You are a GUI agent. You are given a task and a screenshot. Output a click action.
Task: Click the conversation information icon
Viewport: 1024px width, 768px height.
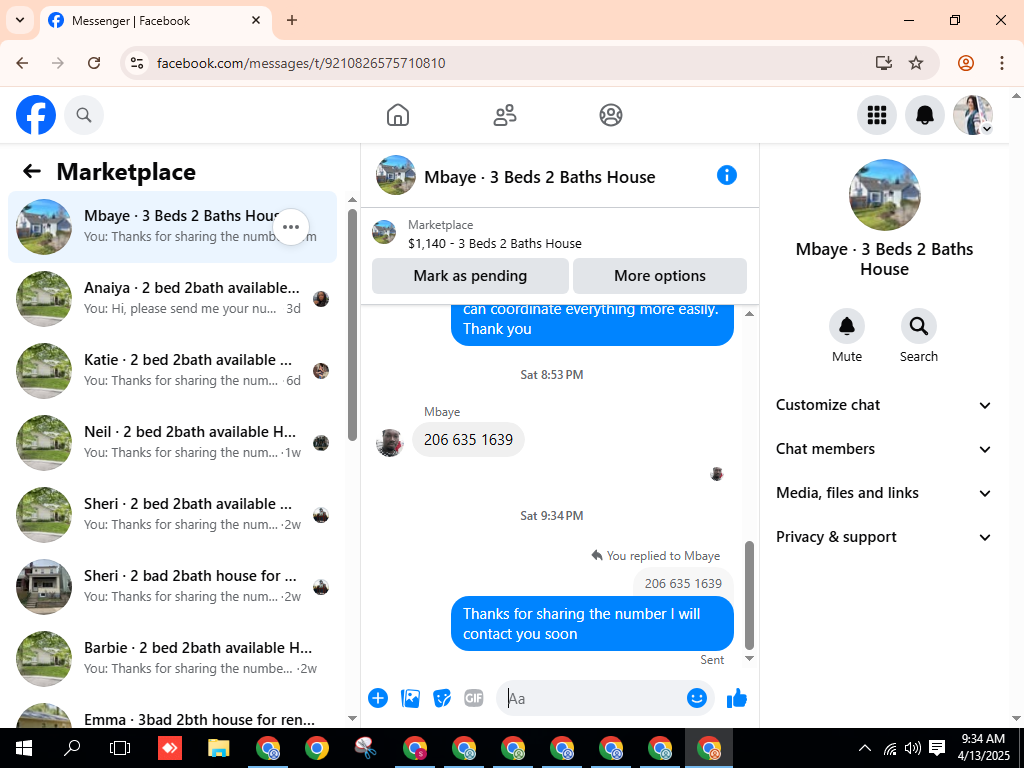point(727,175)
